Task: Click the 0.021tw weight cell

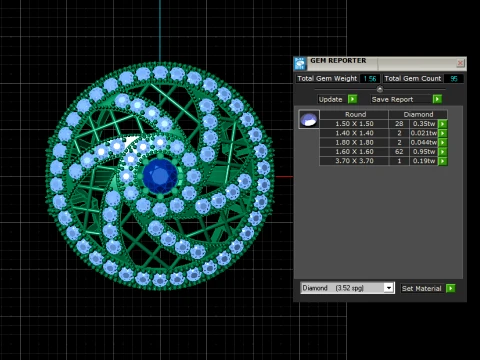Action: [424, 133]
